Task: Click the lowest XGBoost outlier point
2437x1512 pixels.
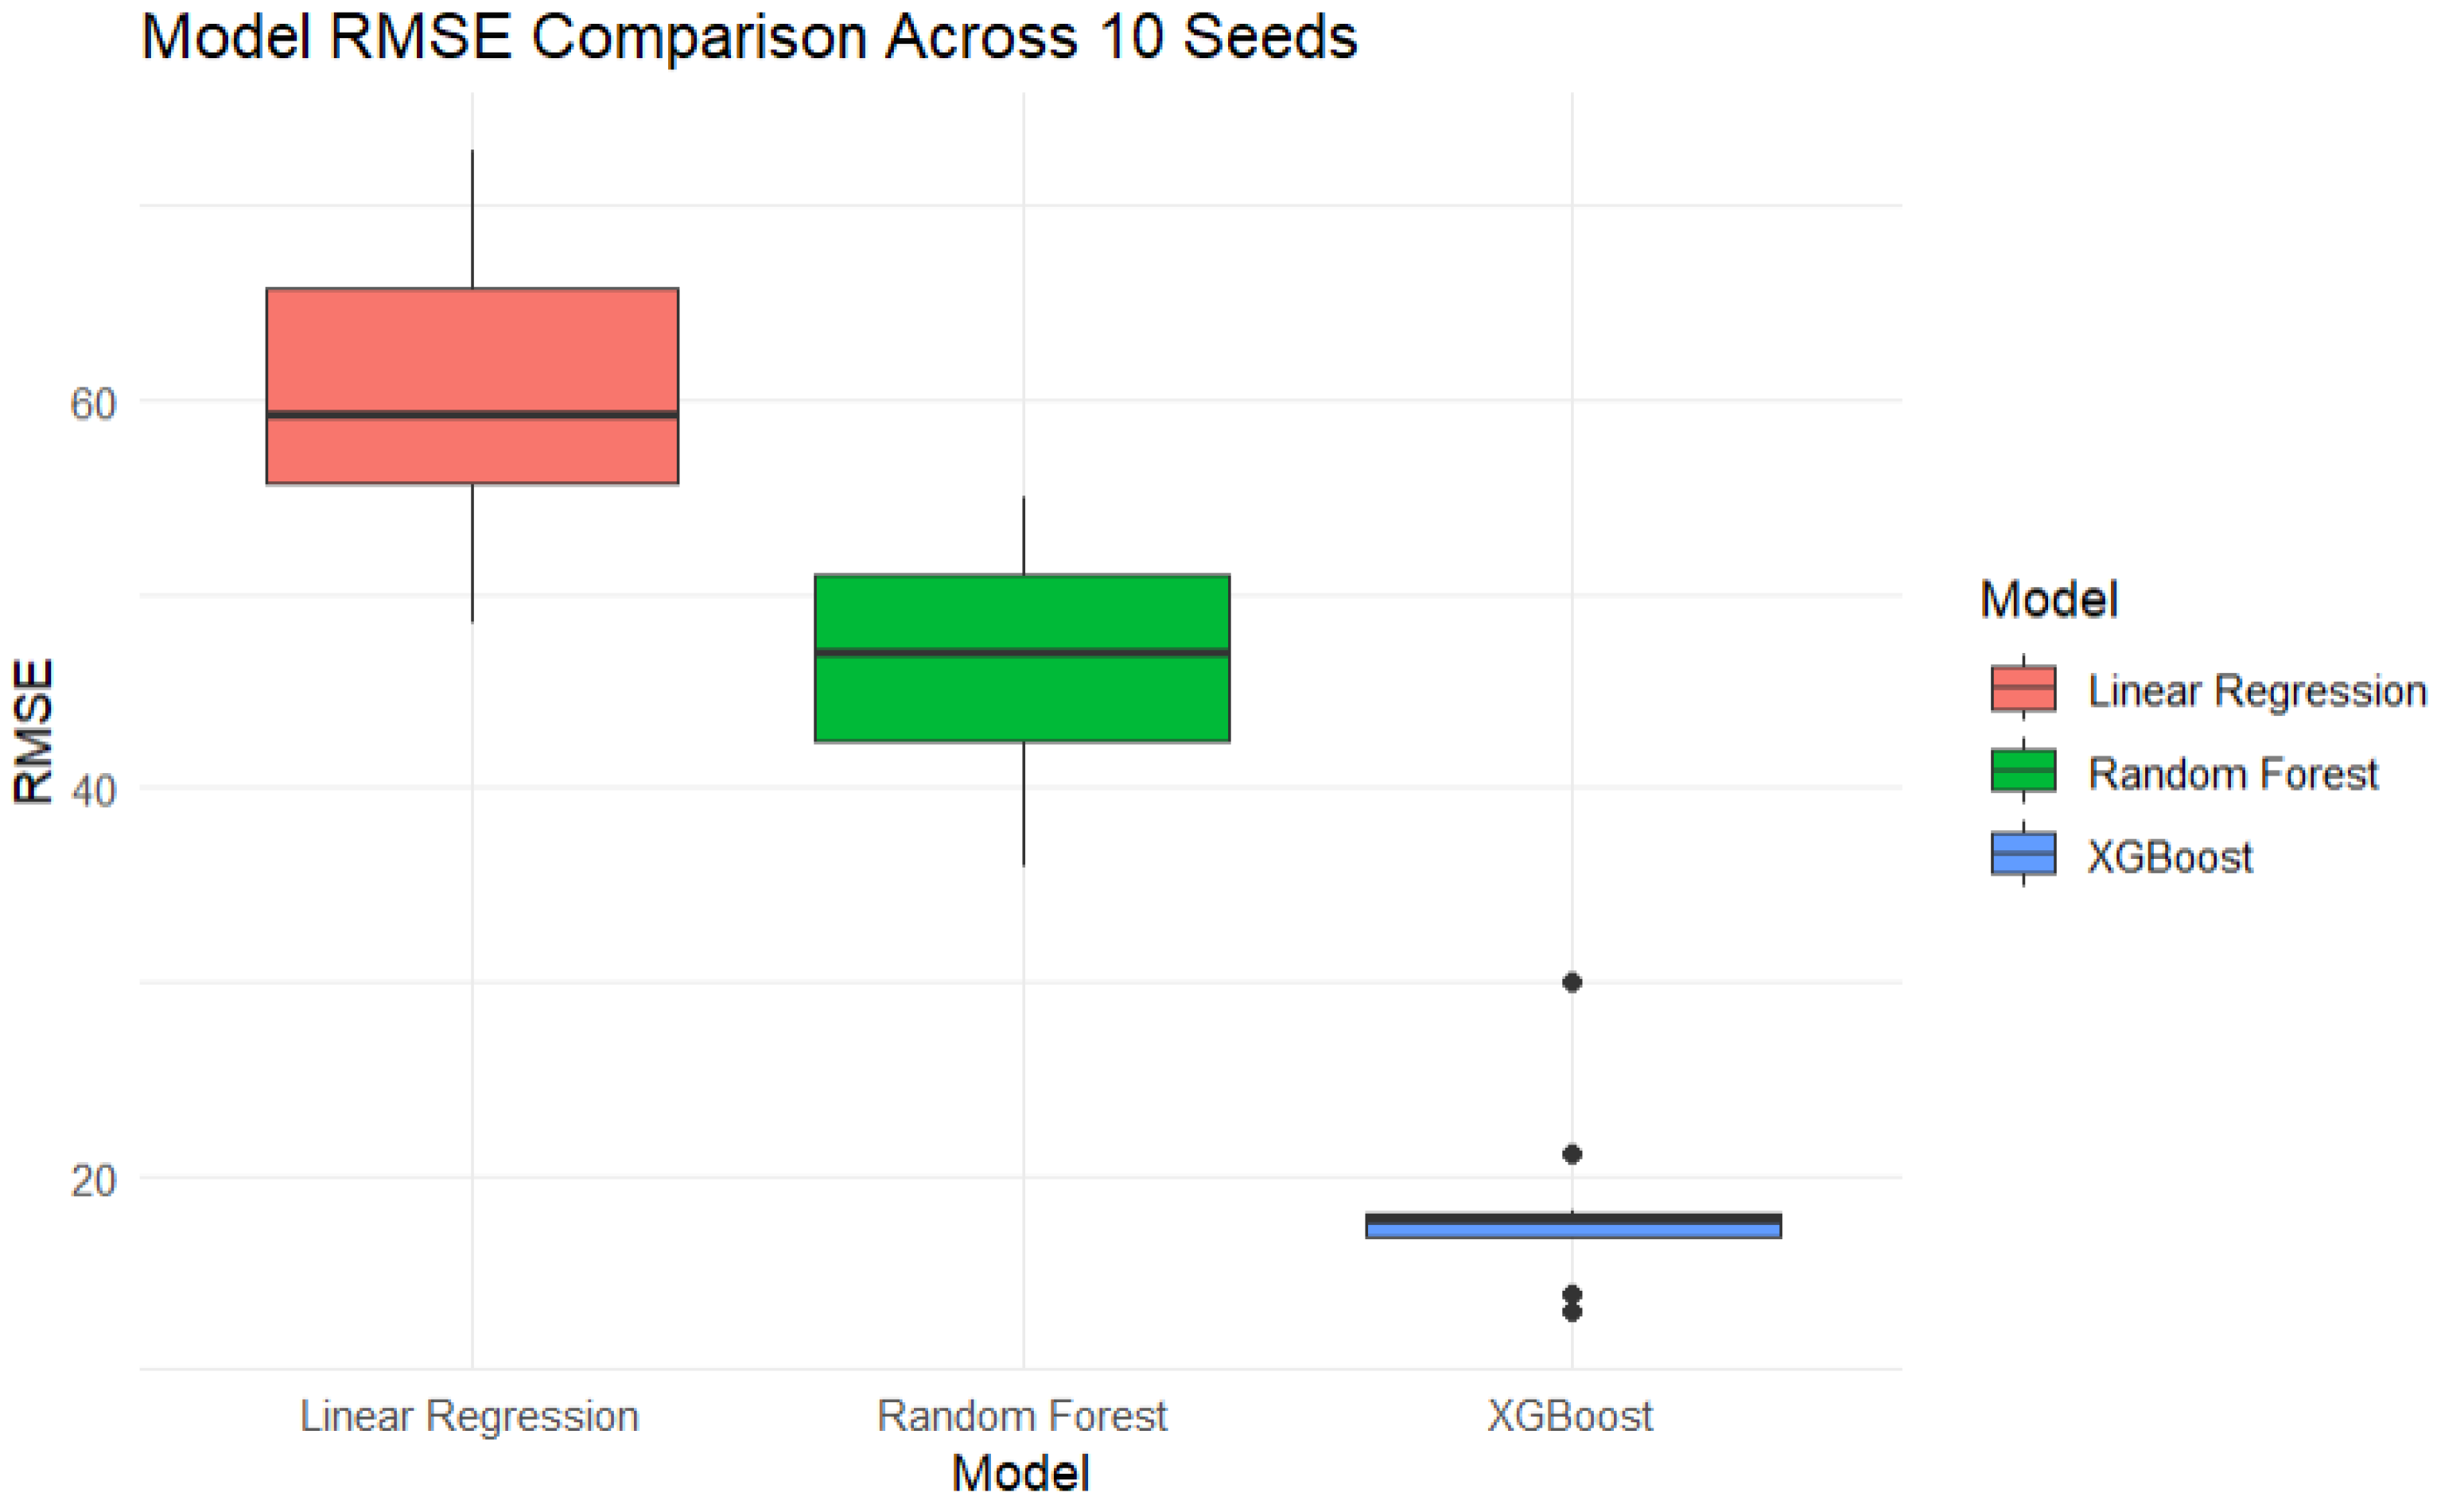Action: pos(1572,1312)
